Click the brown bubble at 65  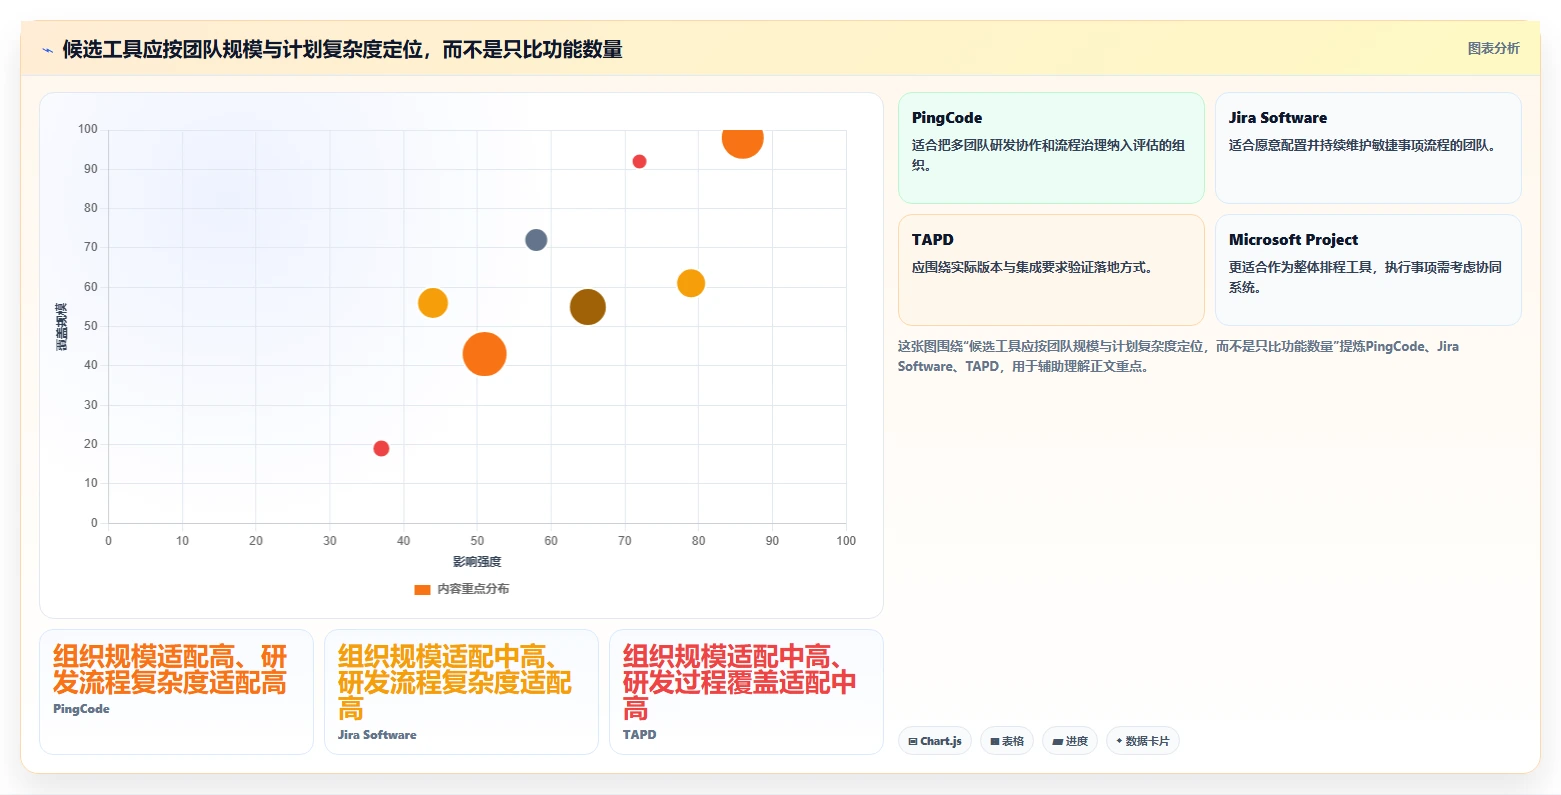pyautogui.click(x=588, y=307)
